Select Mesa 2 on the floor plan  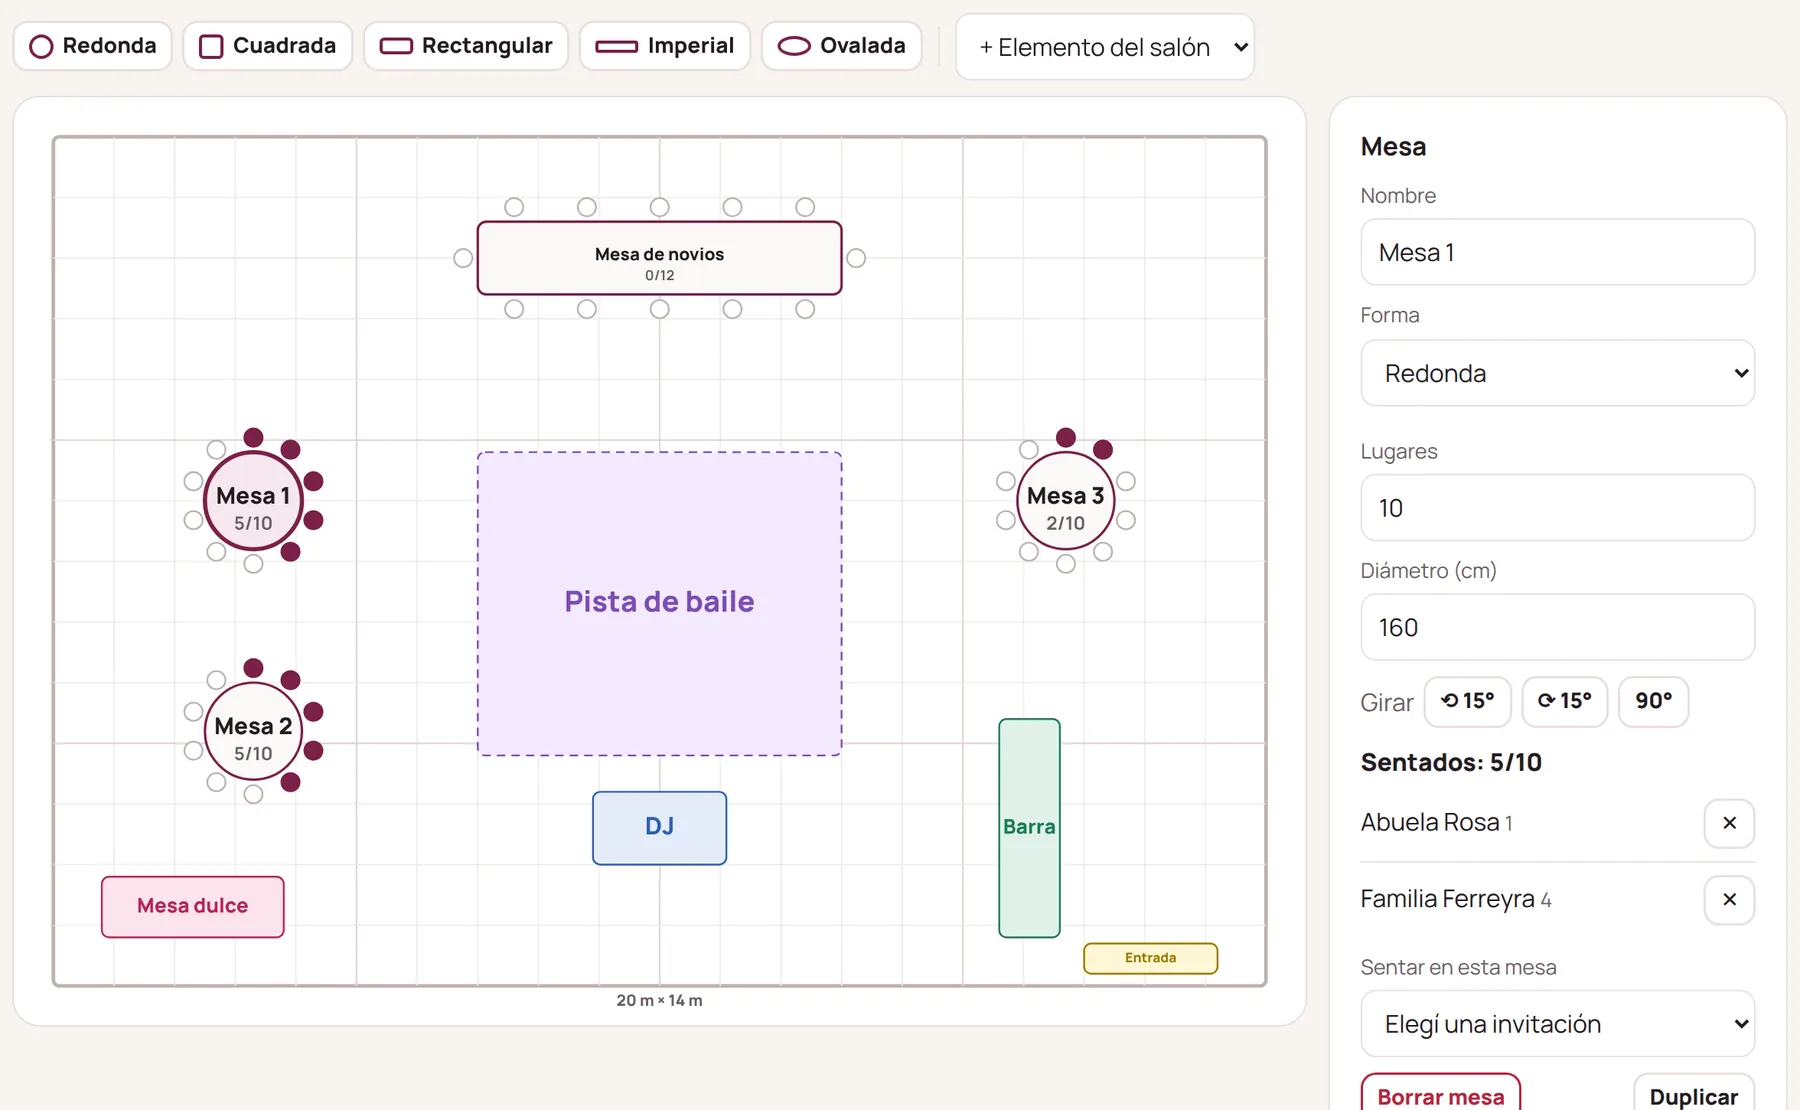click(253, 731)
